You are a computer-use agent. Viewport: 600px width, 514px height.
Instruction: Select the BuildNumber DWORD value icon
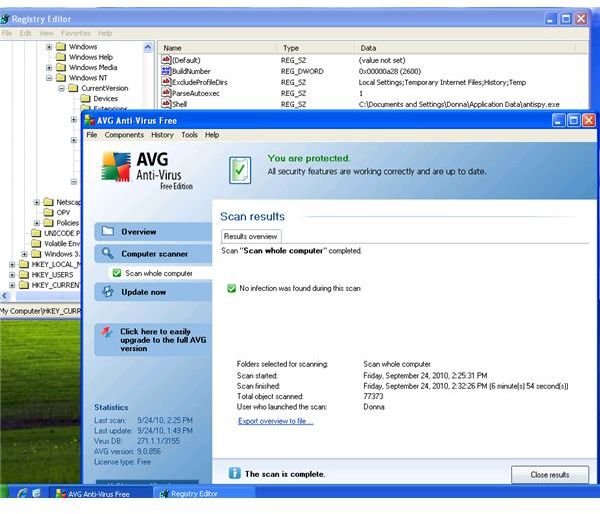(x=166, y=71)
